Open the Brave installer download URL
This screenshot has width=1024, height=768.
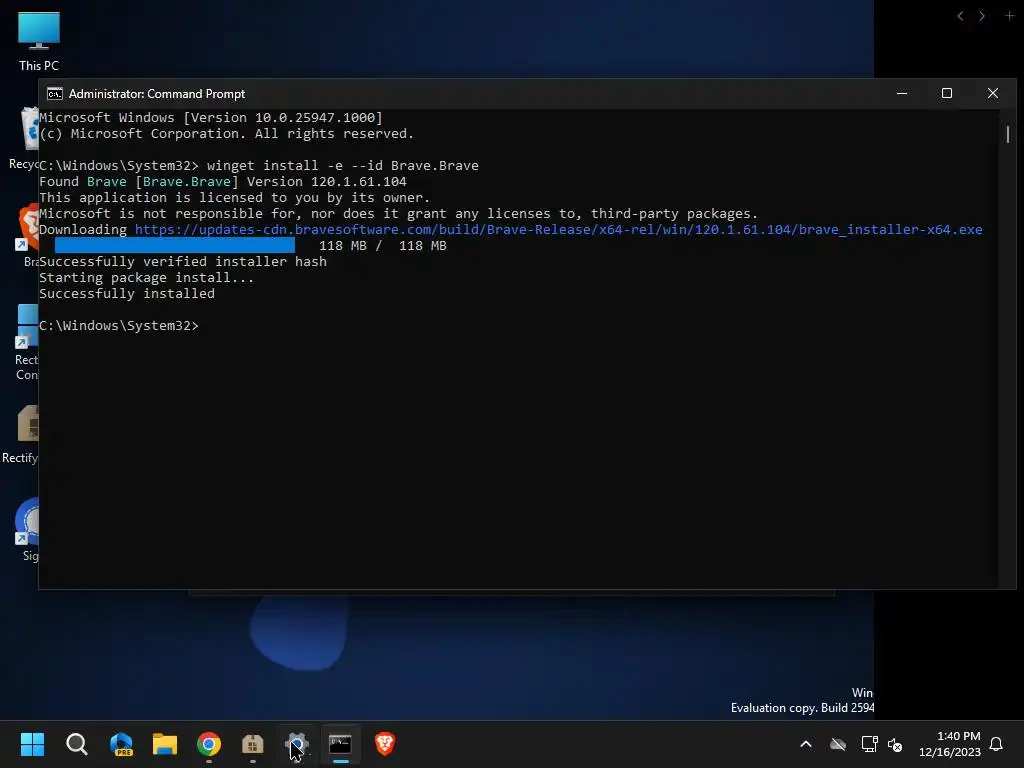pyautogui.click(x=558, y=229)
